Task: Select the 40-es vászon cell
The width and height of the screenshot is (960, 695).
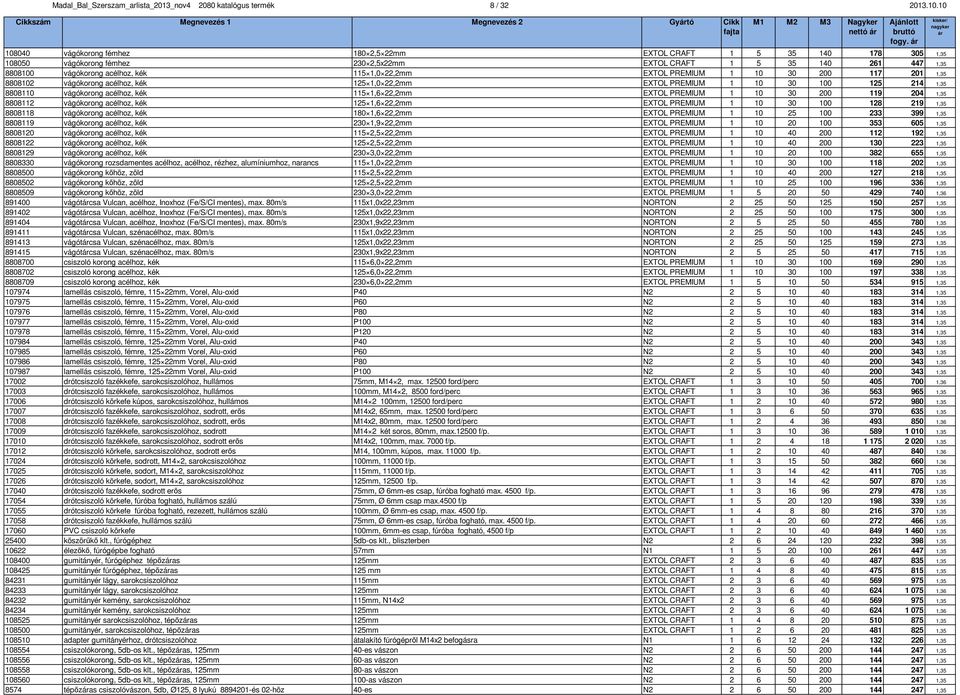Action: pos(375,650)
